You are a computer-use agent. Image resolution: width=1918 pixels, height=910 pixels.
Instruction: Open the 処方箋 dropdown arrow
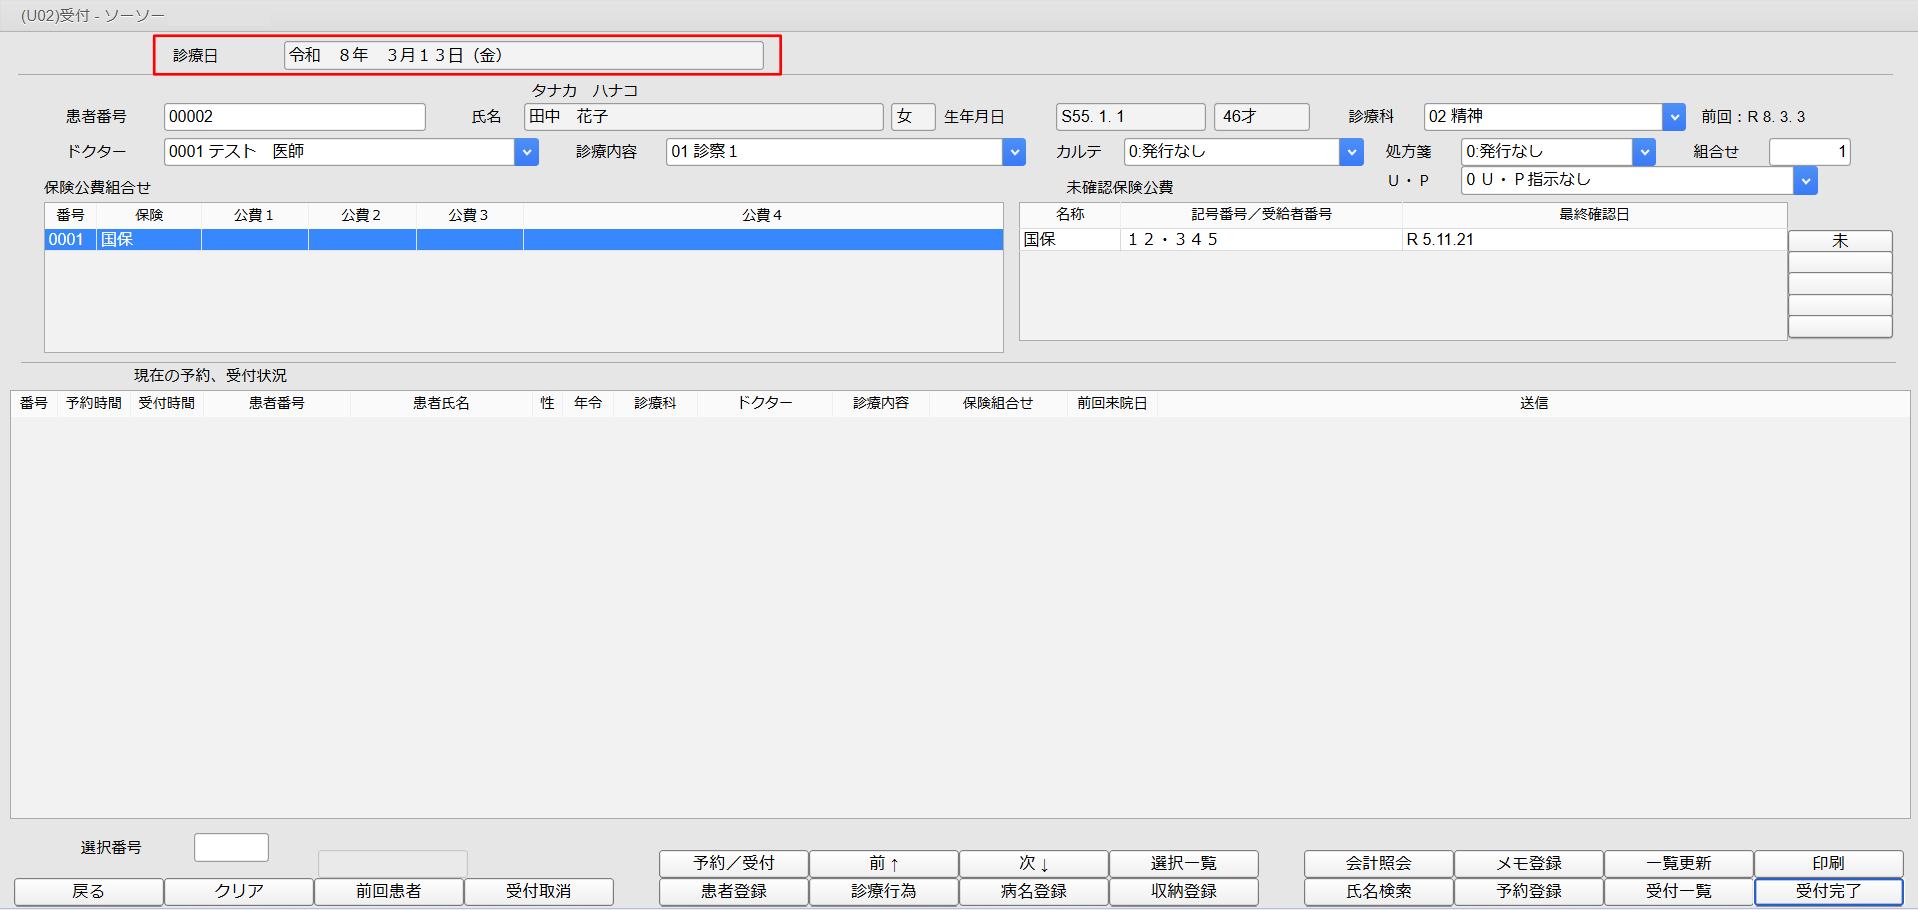[x=1643, y=152]
